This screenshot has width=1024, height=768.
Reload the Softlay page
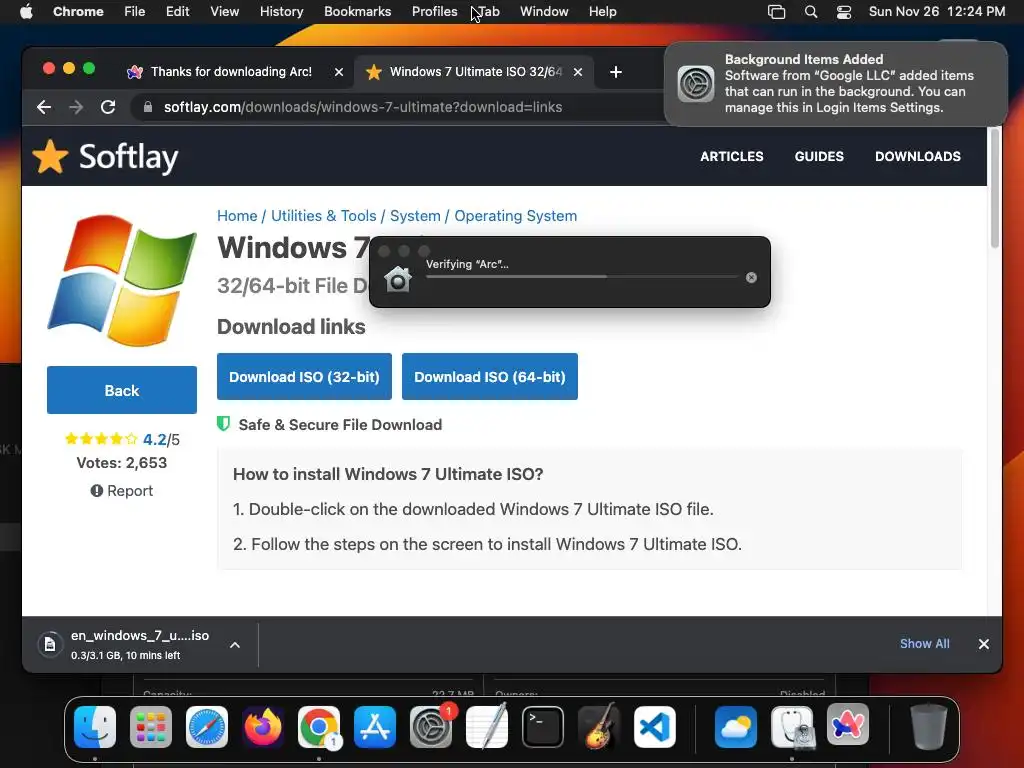click(108, 107)
